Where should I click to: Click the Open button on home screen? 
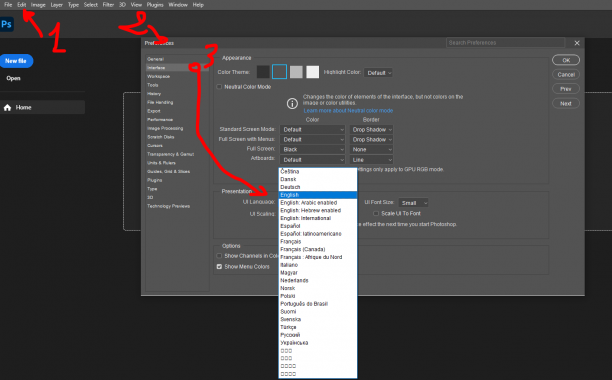point(13,78)
